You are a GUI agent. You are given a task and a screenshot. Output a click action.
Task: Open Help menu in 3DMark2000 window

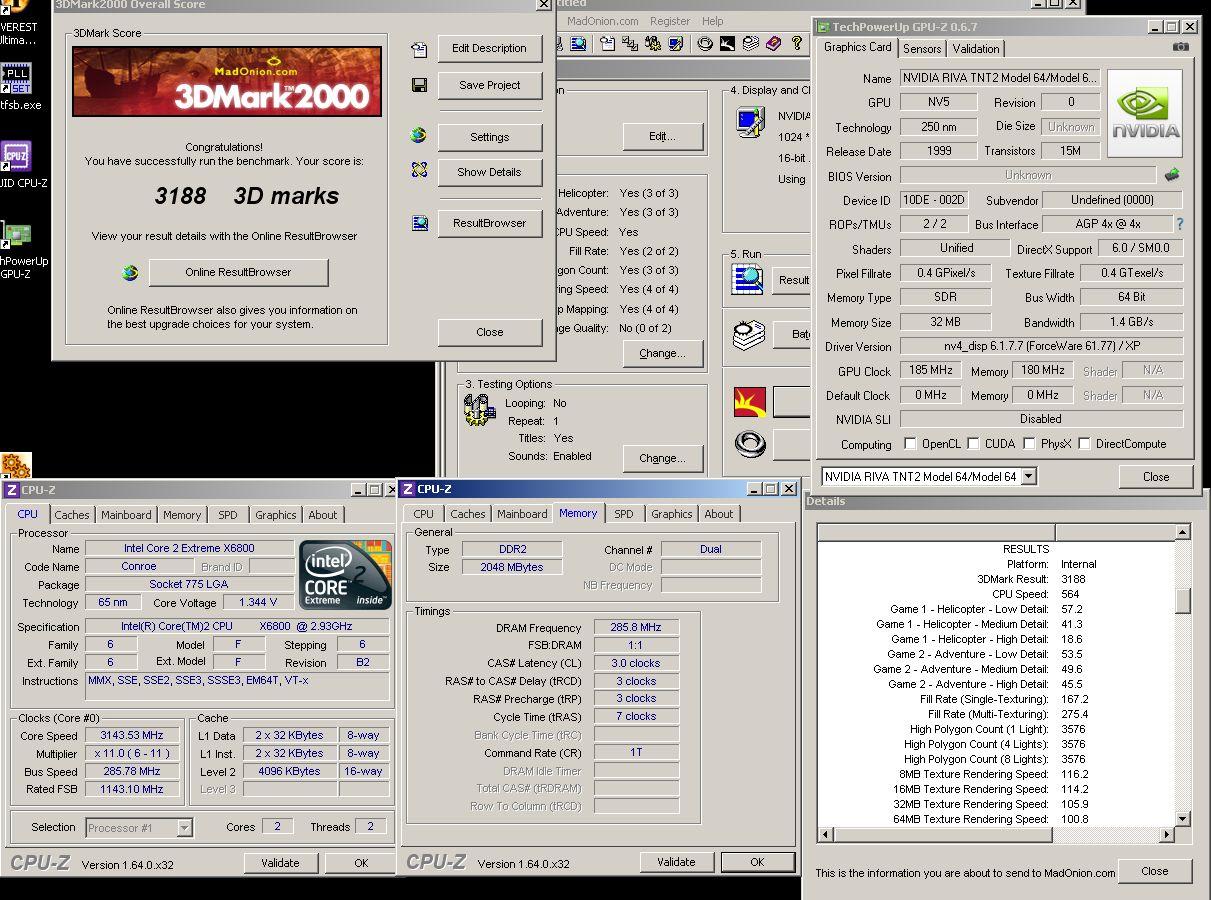(x=712, y=20)
